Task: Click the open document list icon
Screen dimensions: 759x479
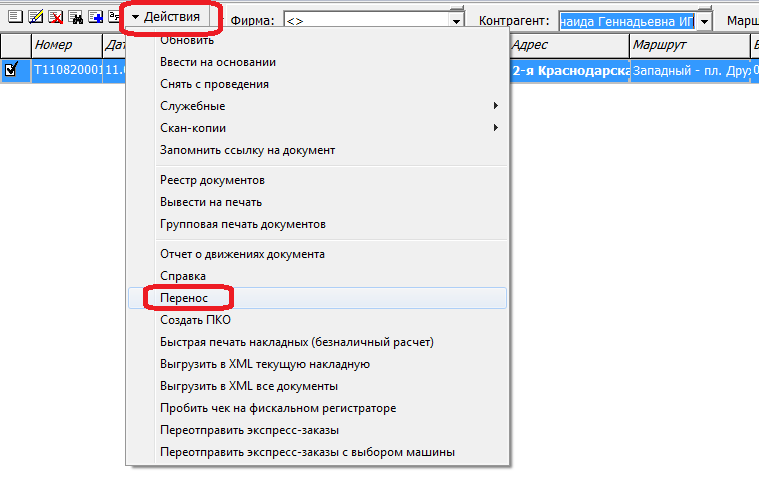Action: [14, 17]
